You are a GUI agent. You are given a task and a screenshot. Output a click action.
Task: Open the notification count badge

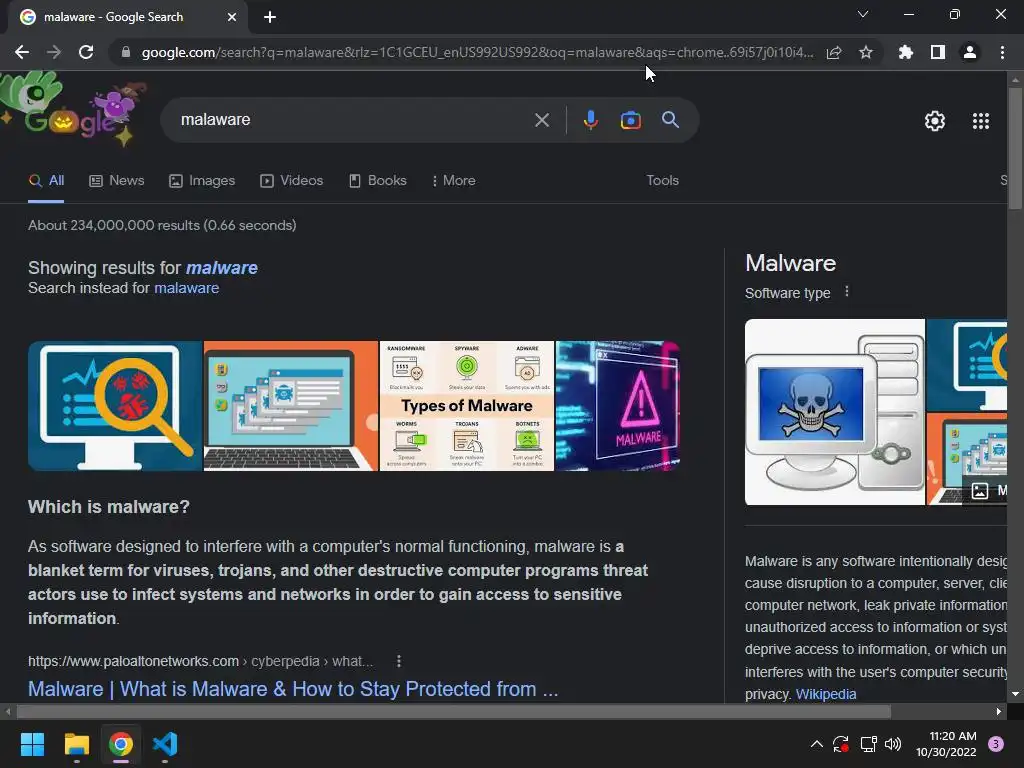click(x=996, y=744)
